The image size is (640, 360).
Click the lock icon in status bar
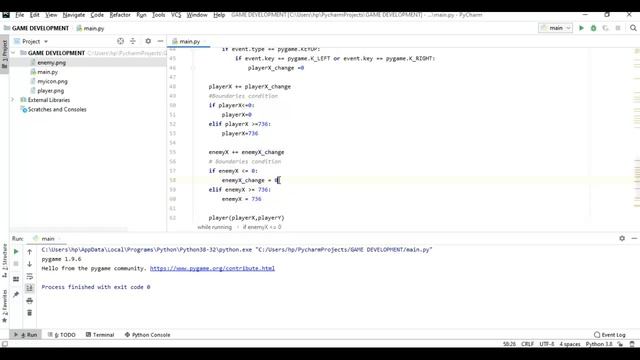[x=620, y=344]
